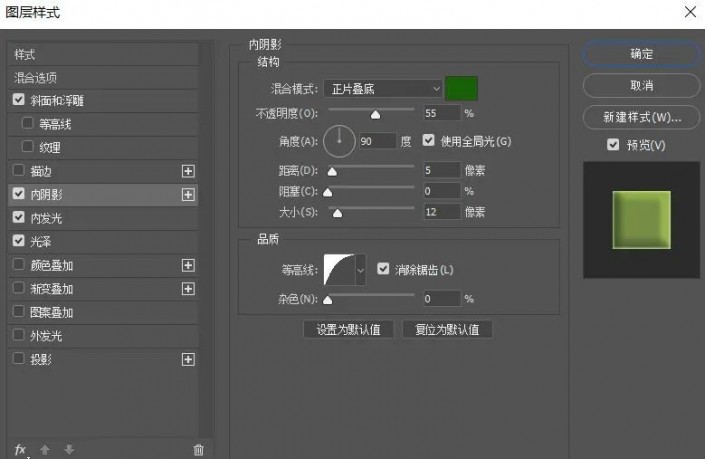The image size is (705, 459).
Task: Enable the 渐变叠加 checkbox
Action: coord(18,288)
